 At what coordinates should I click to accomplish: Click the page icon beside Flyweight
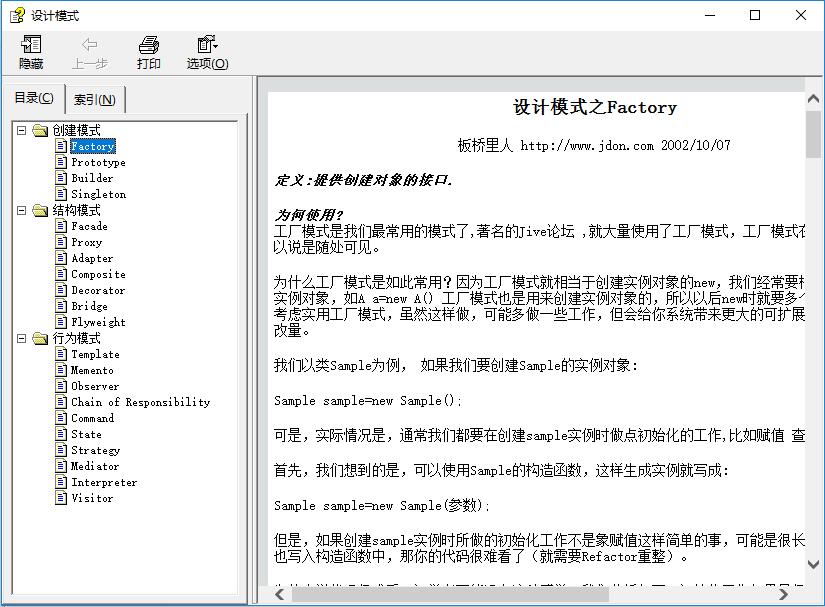click(x=62, y=321)
